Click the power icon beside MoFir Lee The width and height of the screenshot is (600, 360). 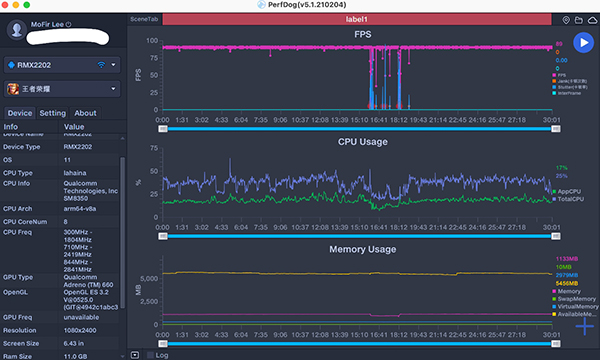(x=68, y=24)
